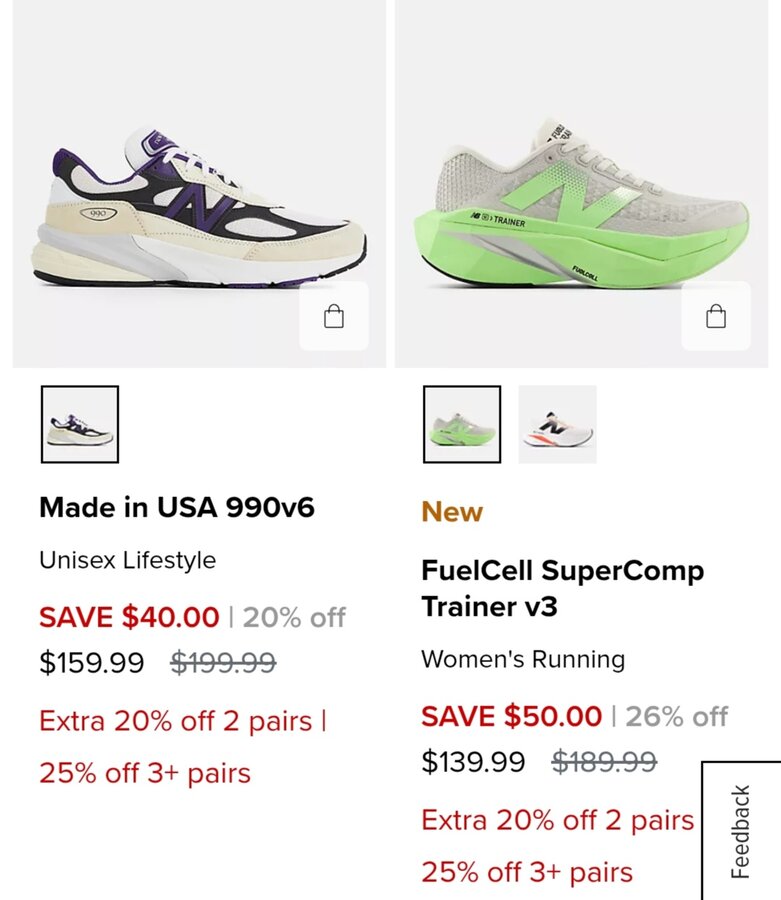Tap quick-add bag icon on 990v6 shoe
Screen dimensions: 781x900
click(334, 317)
